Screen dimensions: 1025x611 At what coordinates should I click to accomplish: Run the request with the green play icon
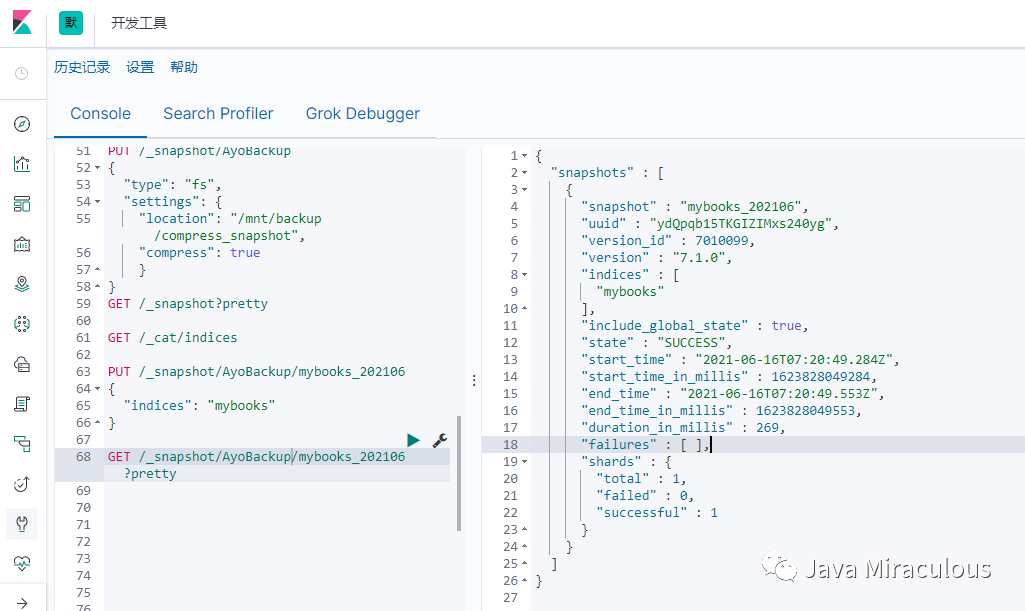413,440
